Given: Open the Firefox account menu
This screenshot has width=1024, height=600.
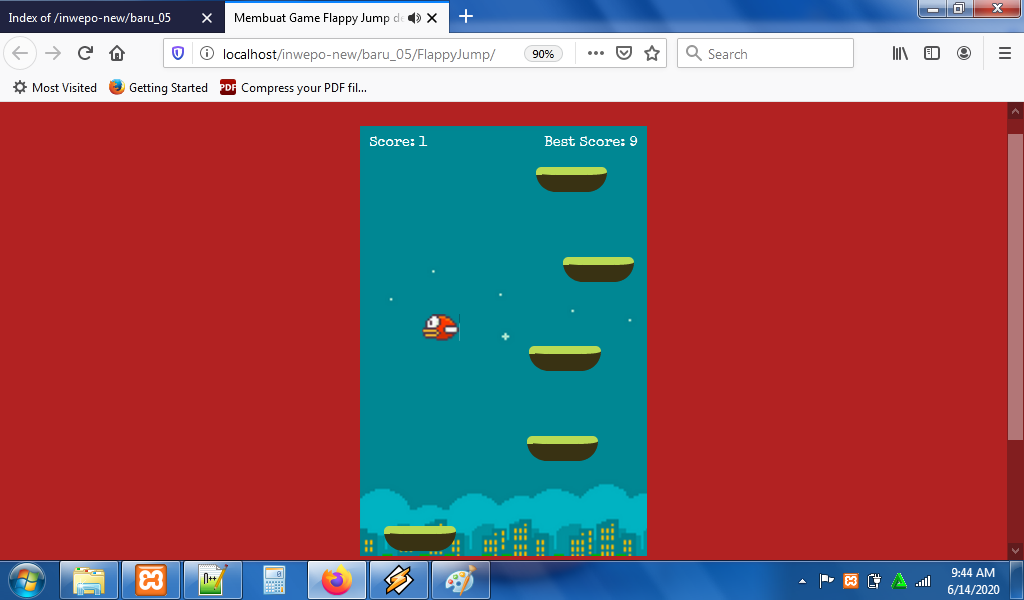Looking at the screenshot, I should (964, 54).
